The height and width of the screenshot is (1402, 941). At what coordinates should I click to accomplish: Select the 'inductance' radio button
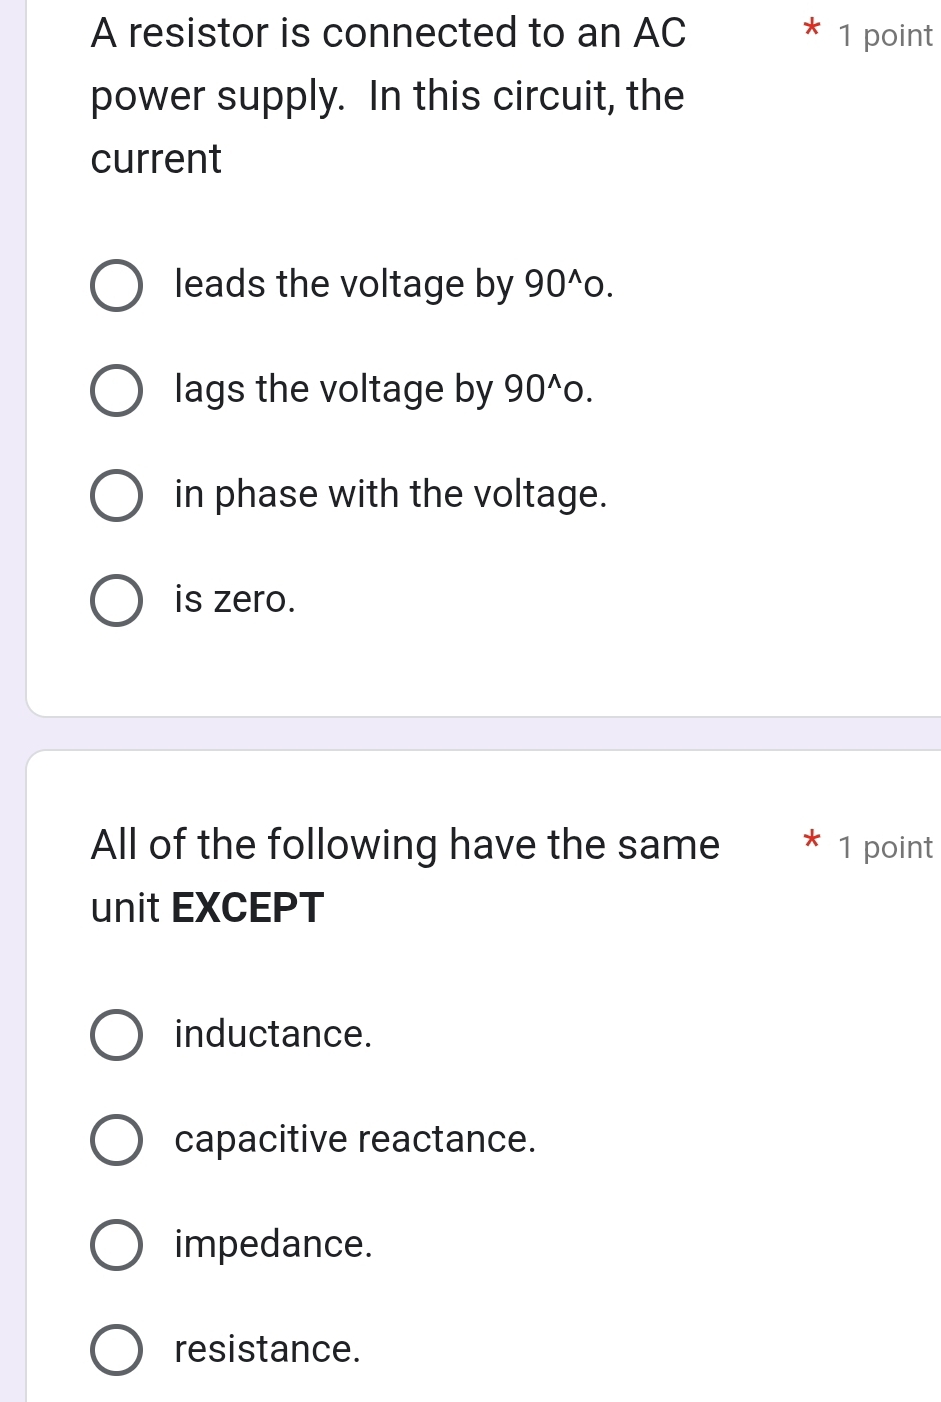pyautogui.click(x=116, y=1035)
